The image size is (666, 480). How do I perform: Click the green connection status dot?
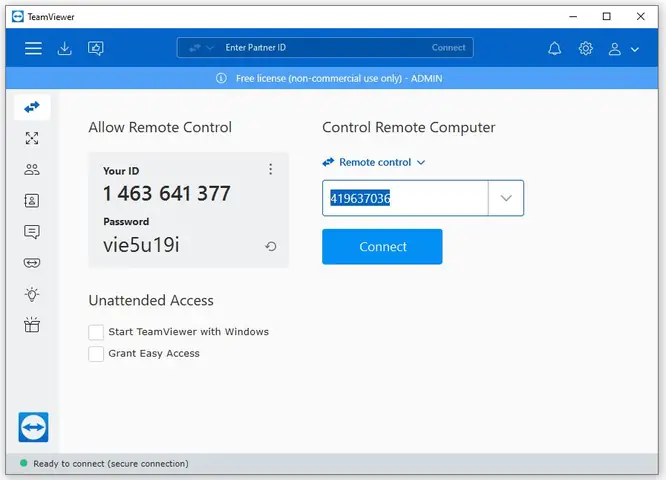click(x=24, y=463)
